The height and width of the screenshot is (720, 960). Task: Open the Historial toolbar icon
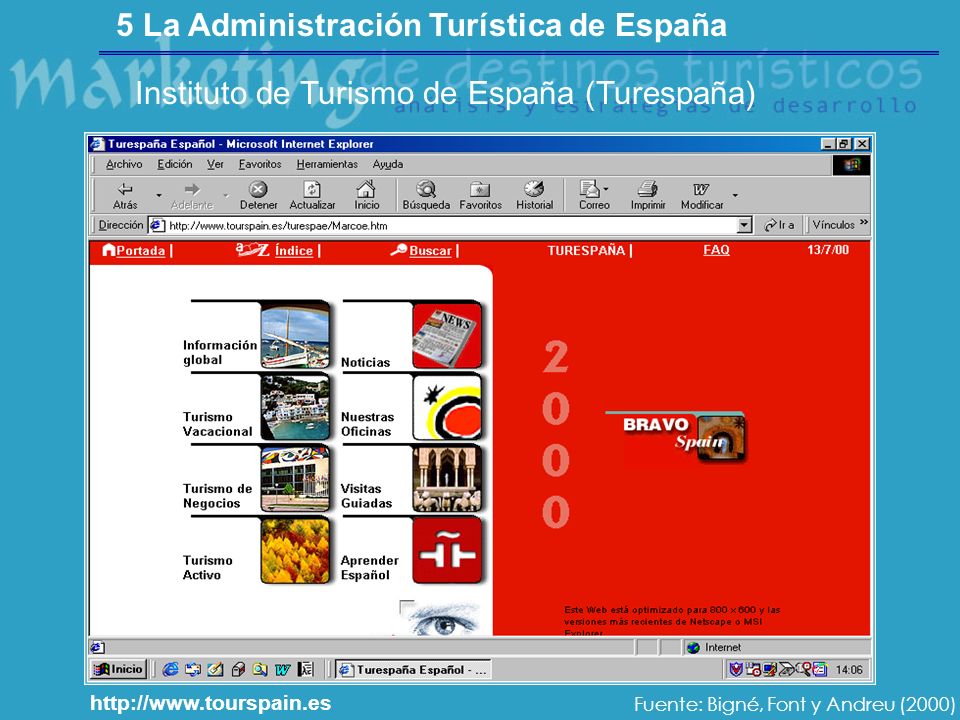[x=534, y=189]
